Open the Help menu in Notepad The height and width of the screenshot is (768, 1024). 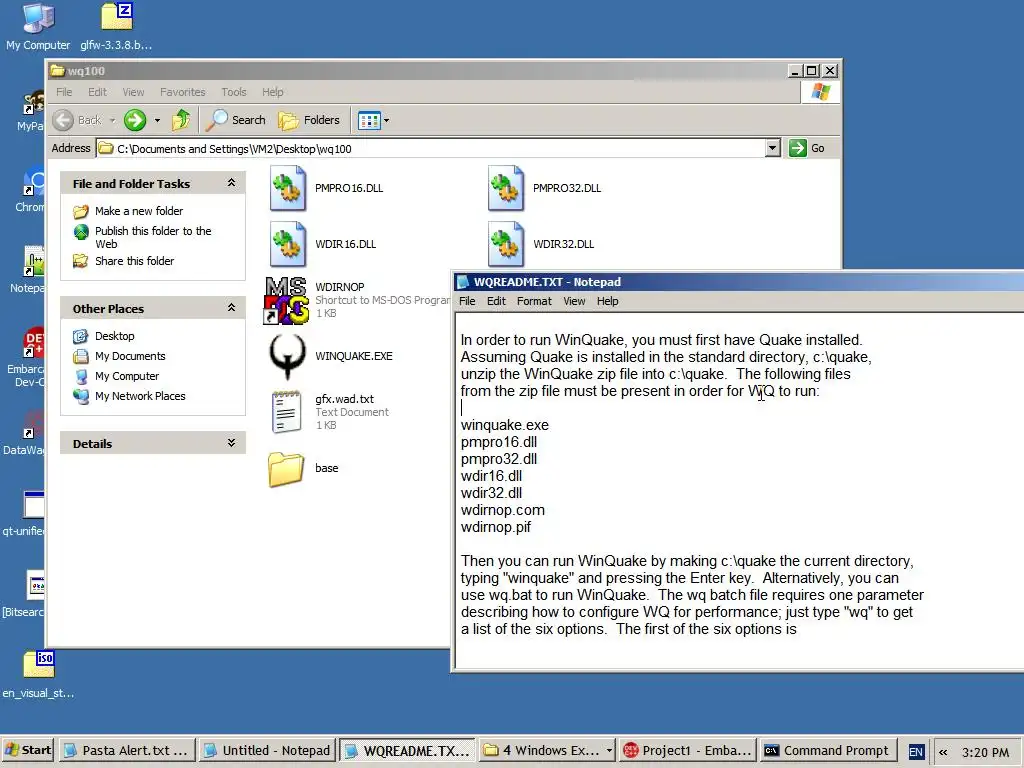coord(607,301)
